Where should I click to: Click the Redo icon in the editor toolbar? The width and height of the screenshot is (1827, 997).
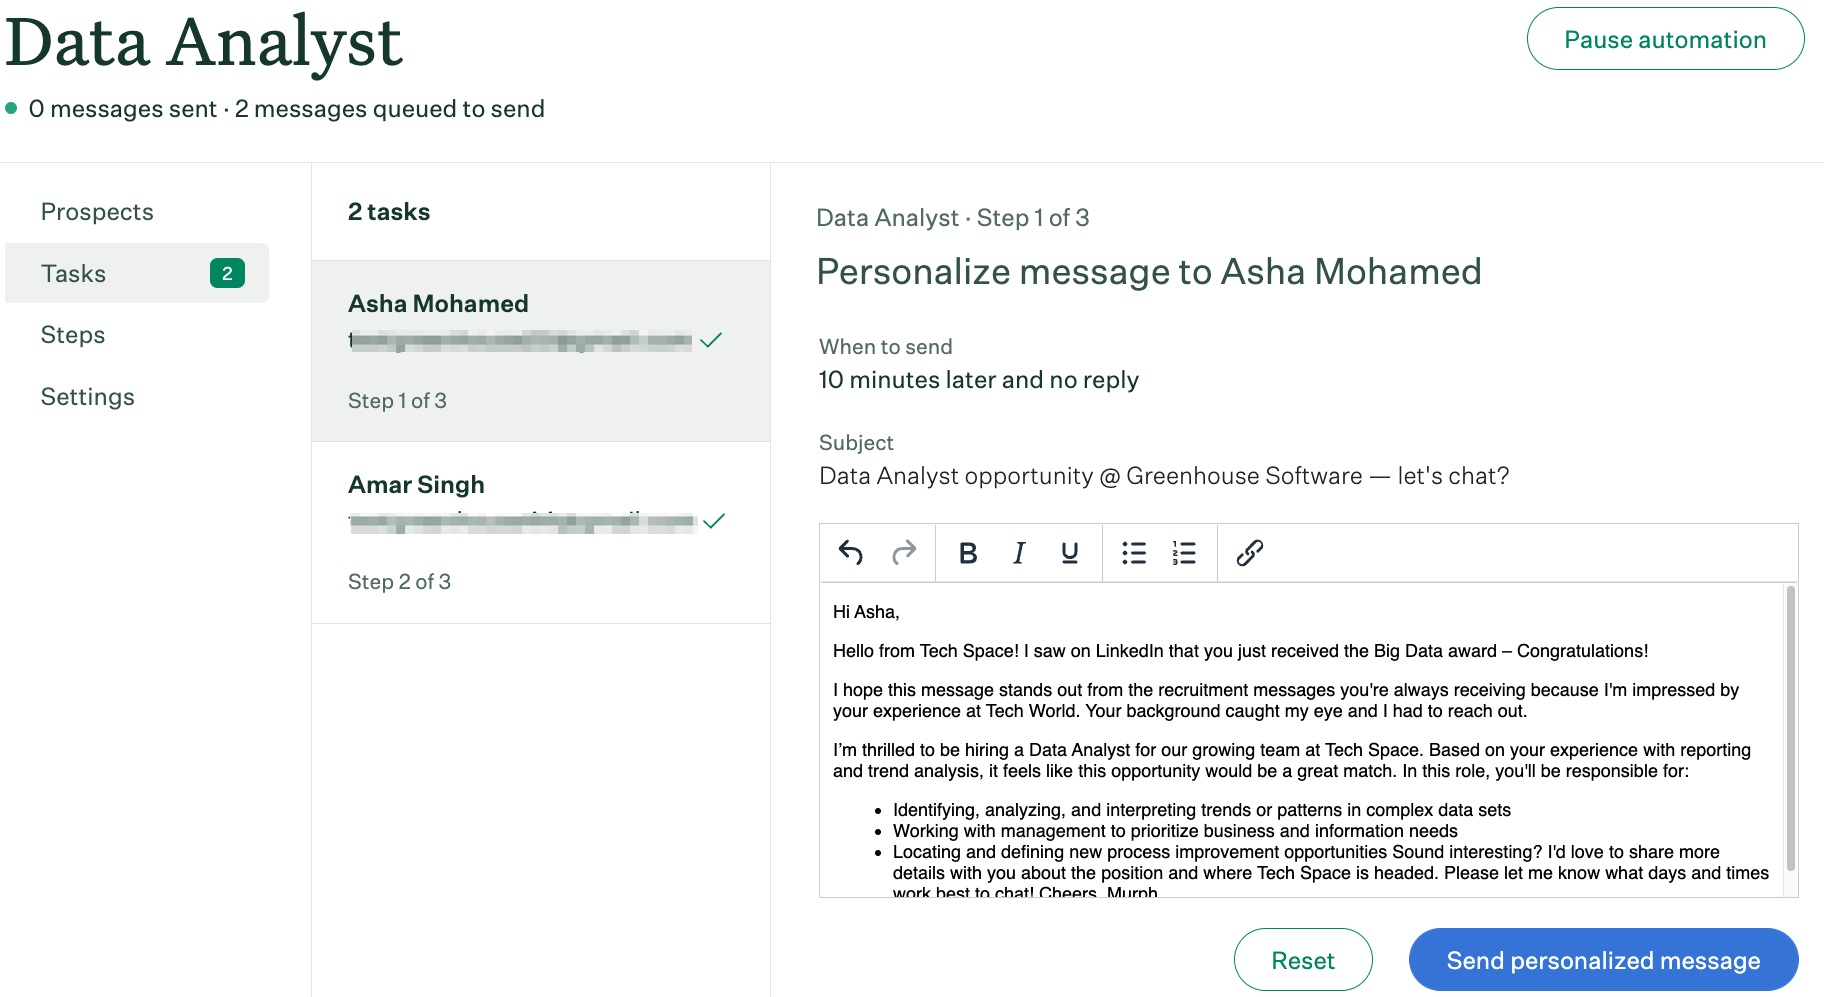coord(904,553)
